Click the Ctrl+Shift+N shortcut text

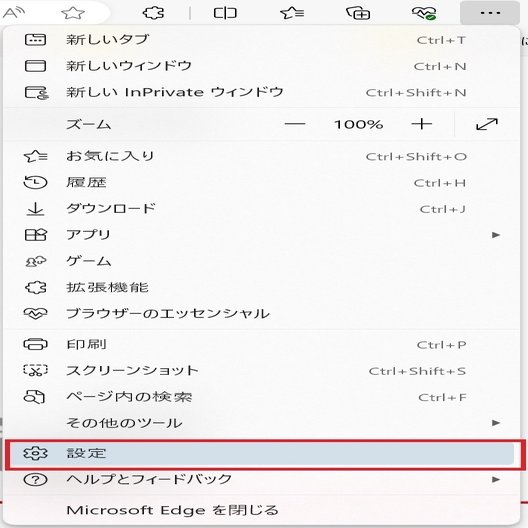(x=416, y=93)
